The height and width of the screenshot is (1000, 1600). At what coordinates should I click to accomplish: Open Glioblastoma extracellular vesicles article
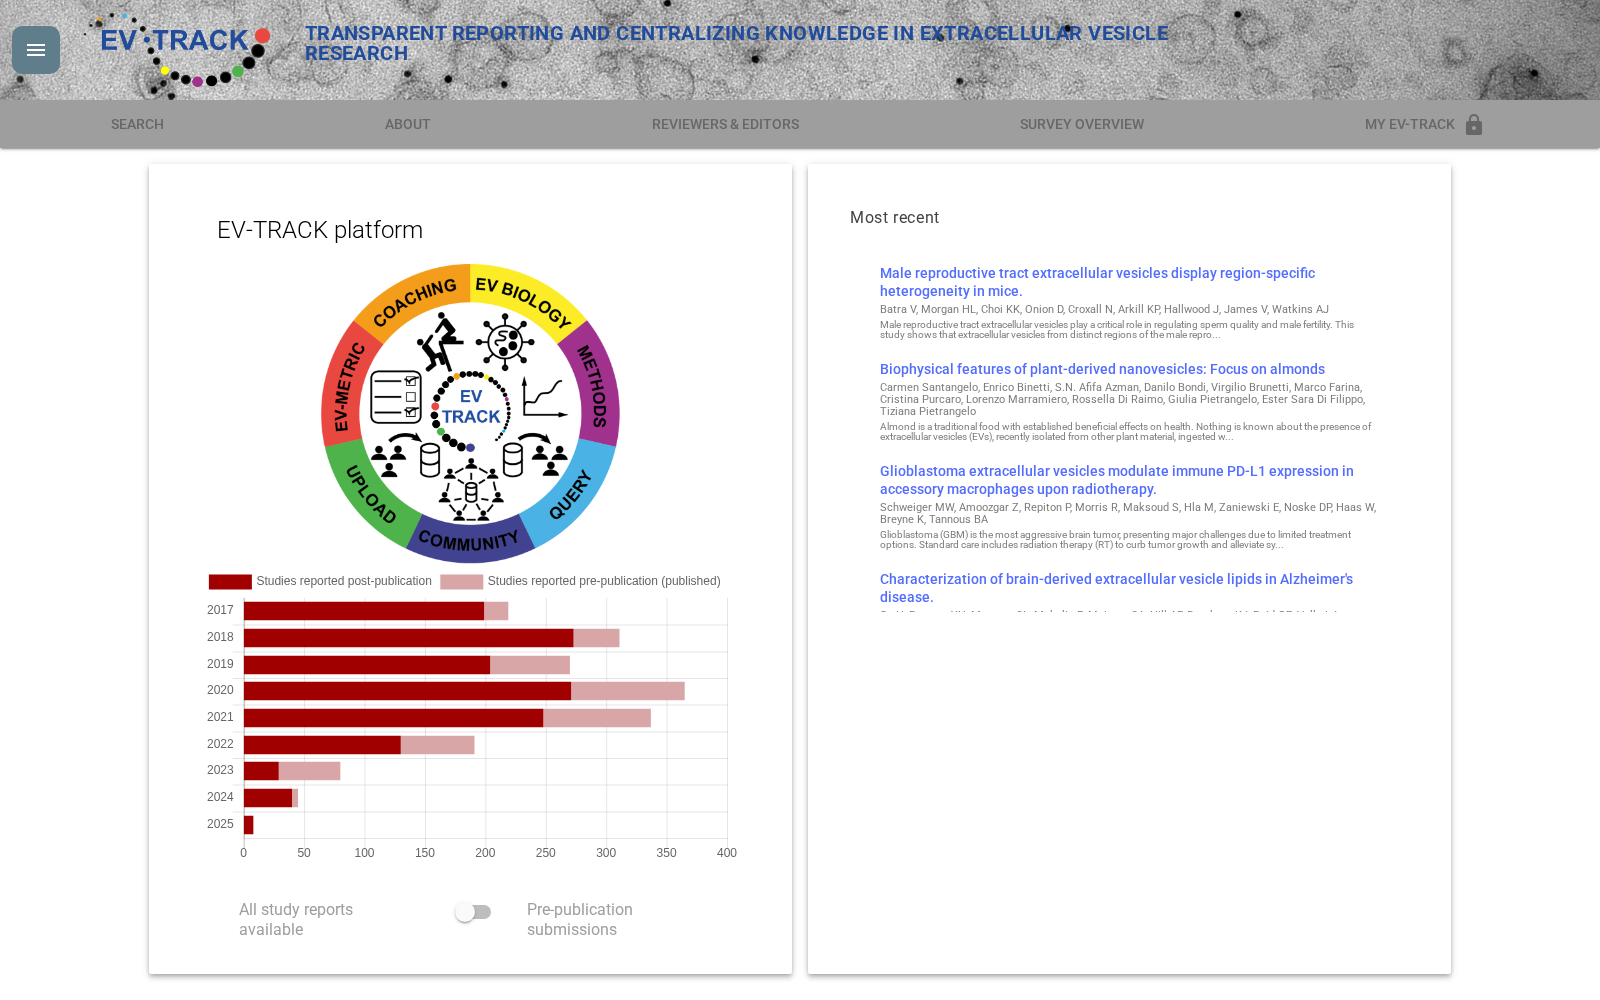1117,480
